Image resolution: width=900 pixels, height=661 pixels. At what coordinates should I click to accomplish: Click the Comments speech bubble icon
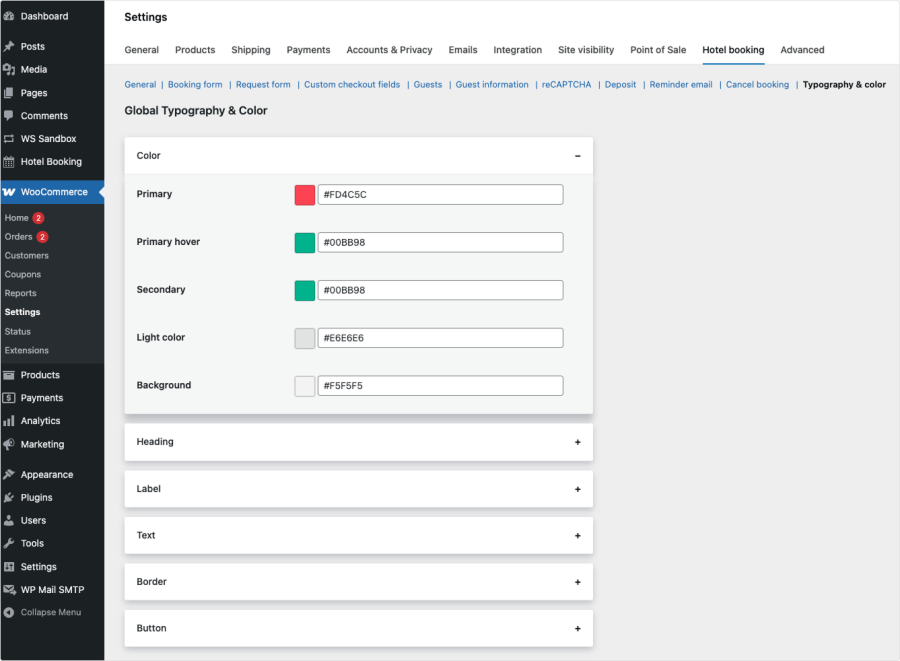(x=9, y=116)
